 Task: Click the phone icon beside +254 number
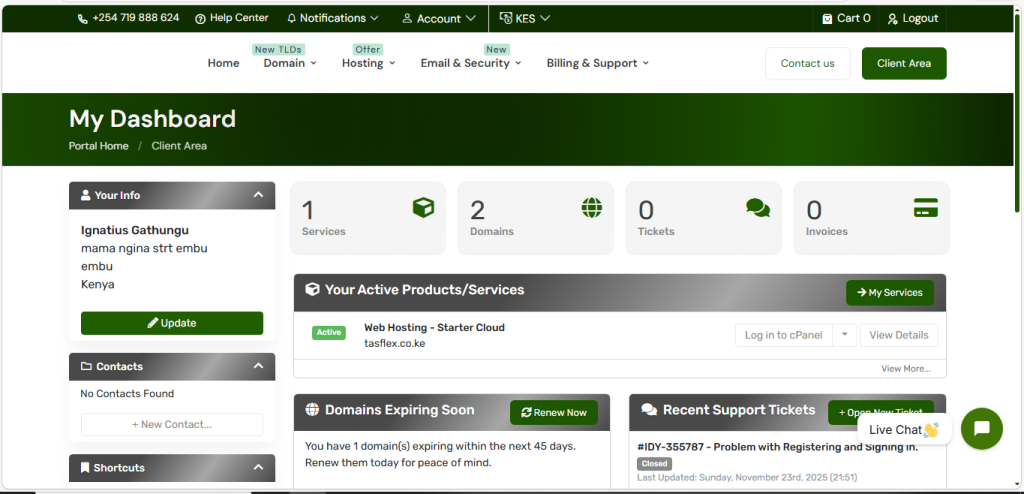[x=82, y=19]
